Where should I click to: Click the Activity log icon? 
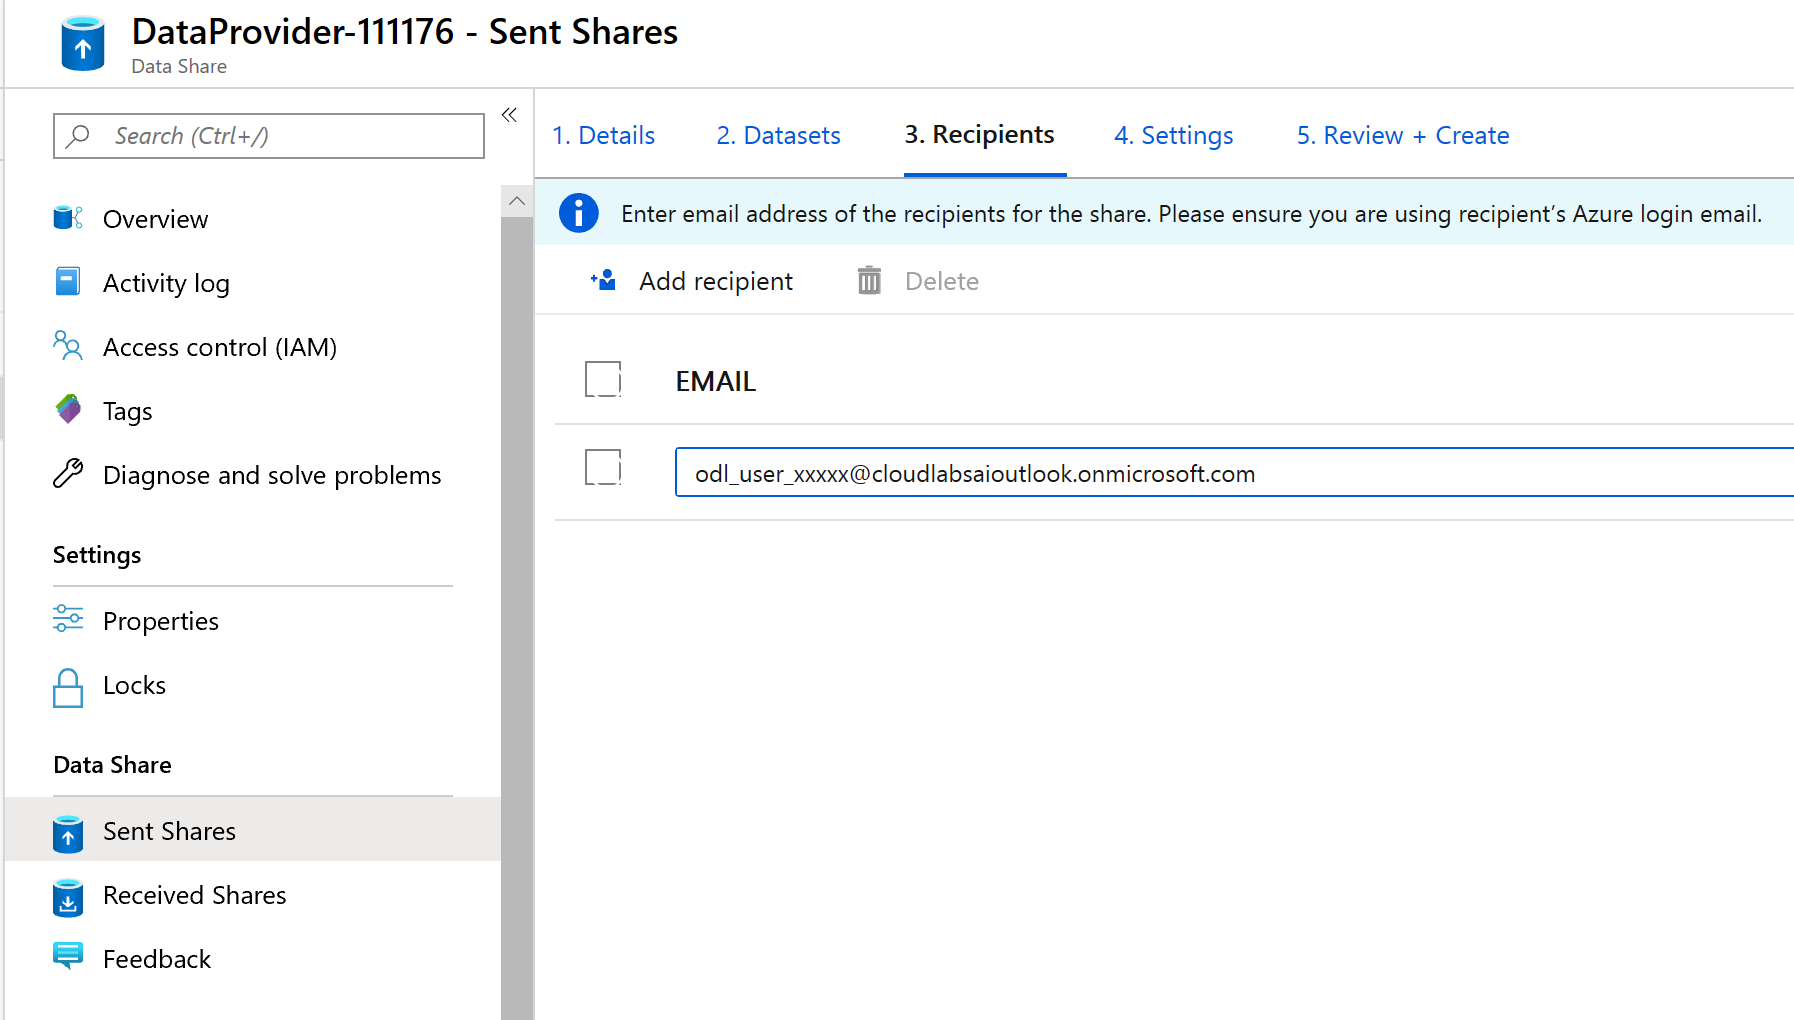[x=68, y=282]
